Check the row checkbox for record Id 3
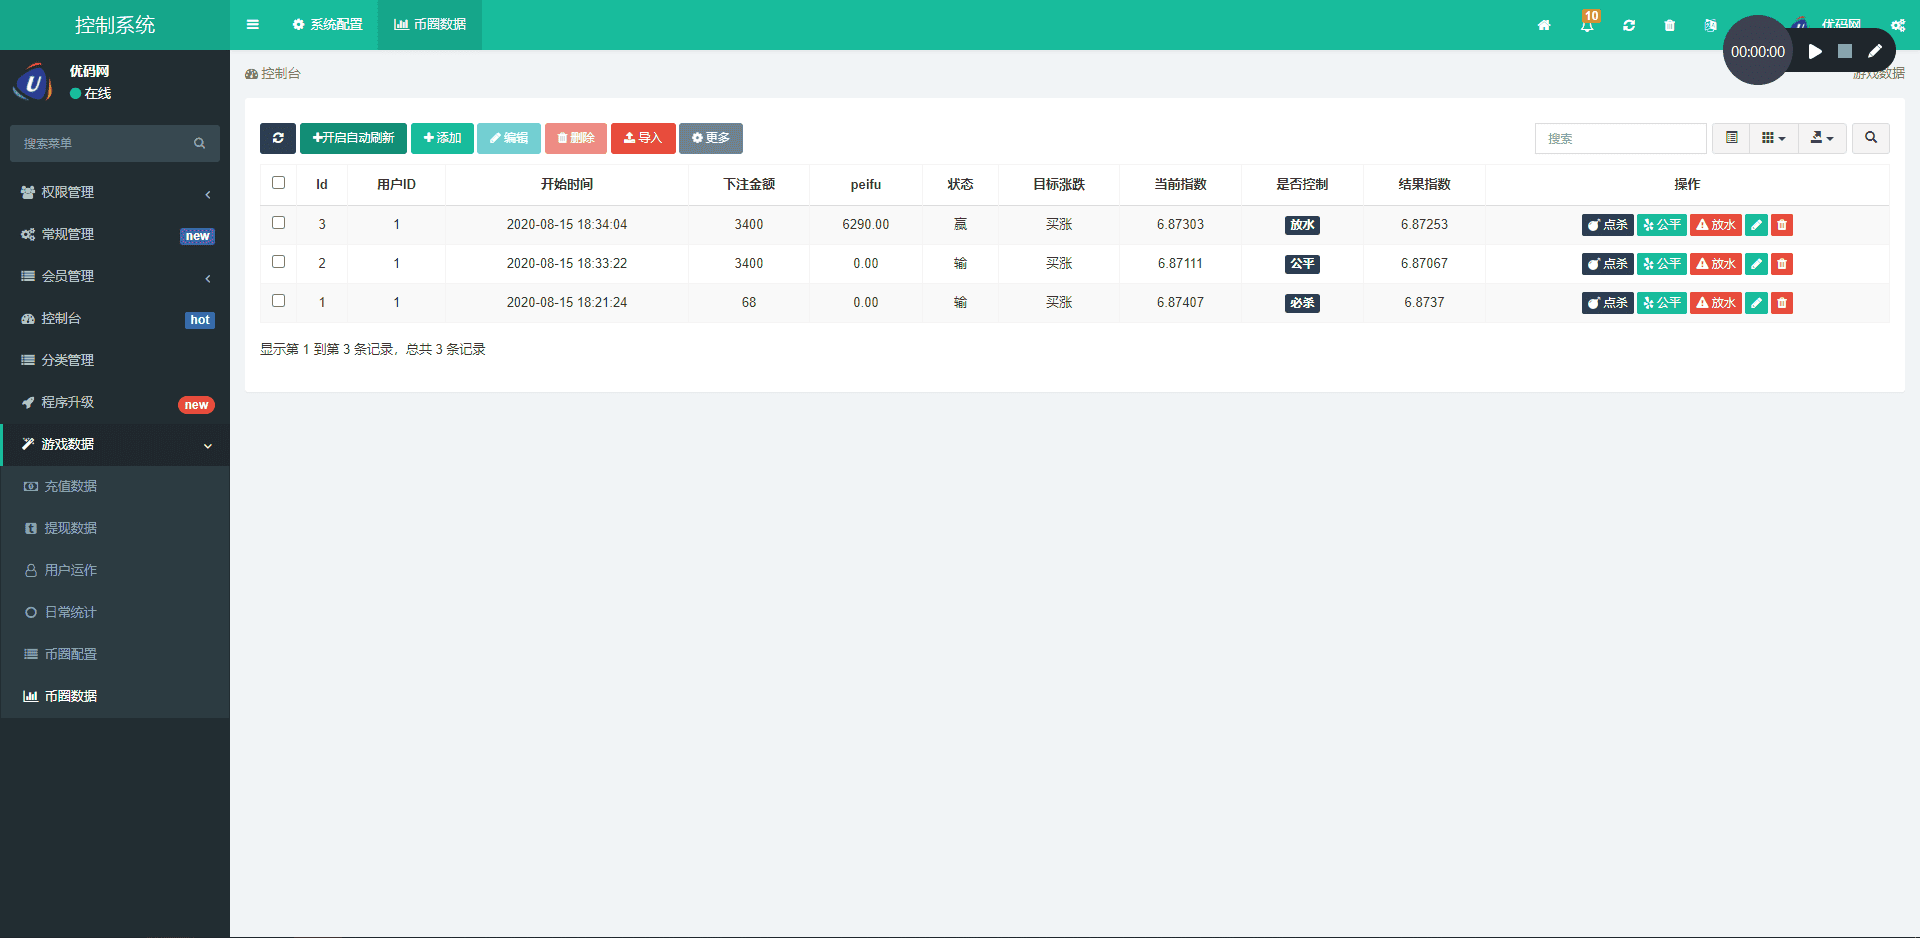This screenshot has width=1920, height=938. click(x=278, y=224)
